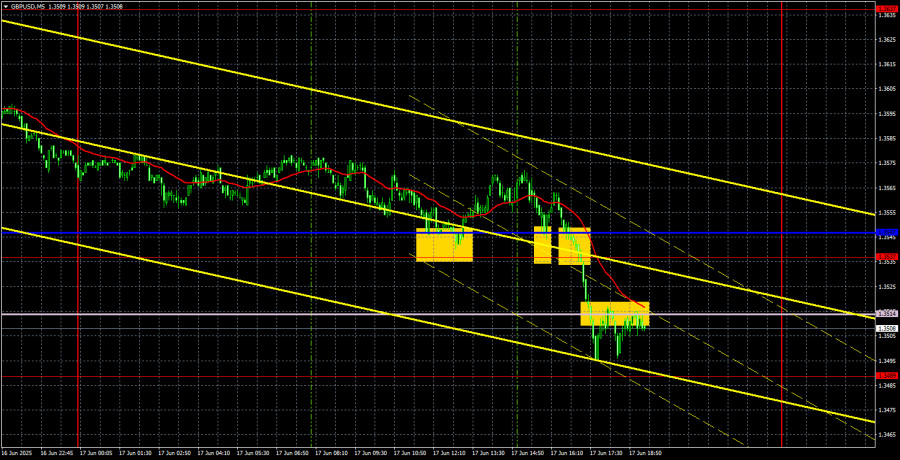Viewport: 900px width, 460px height.
Task: Select the red 1.3537 price tag
Action: pyautogui.click(x=887, y=257)
